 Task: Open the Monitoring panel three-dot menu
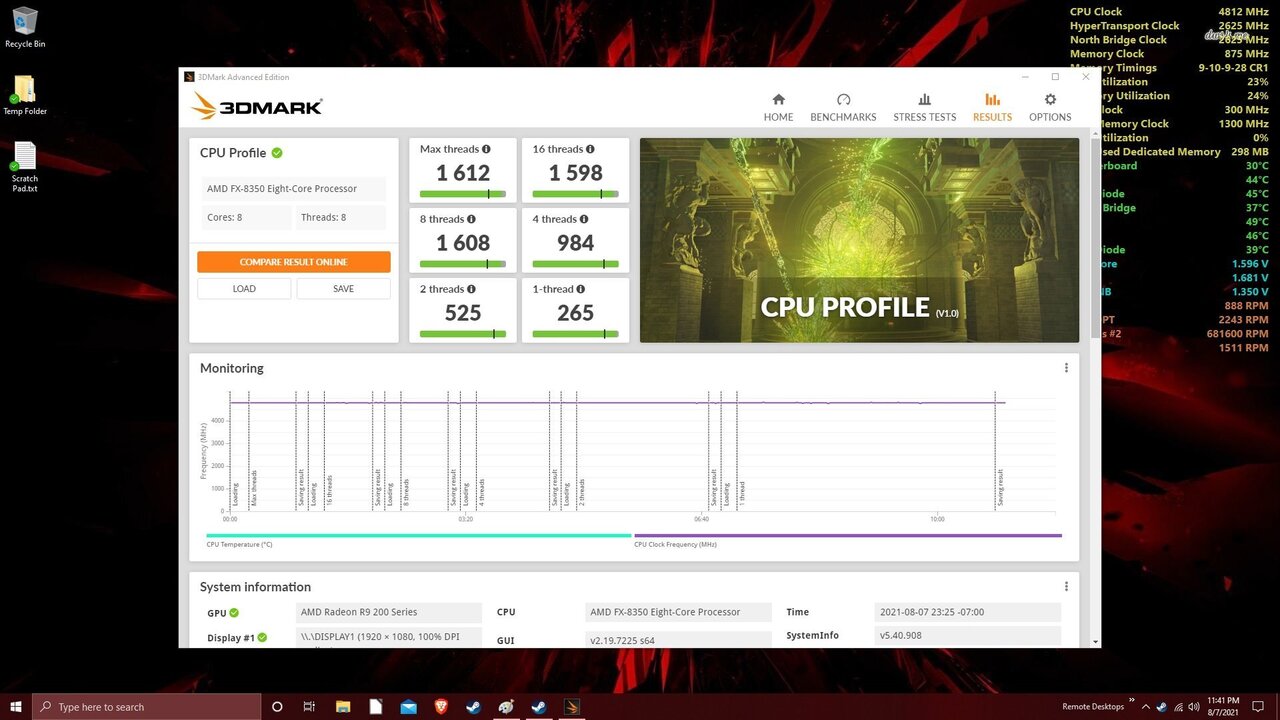click(x=1066, y=368)
